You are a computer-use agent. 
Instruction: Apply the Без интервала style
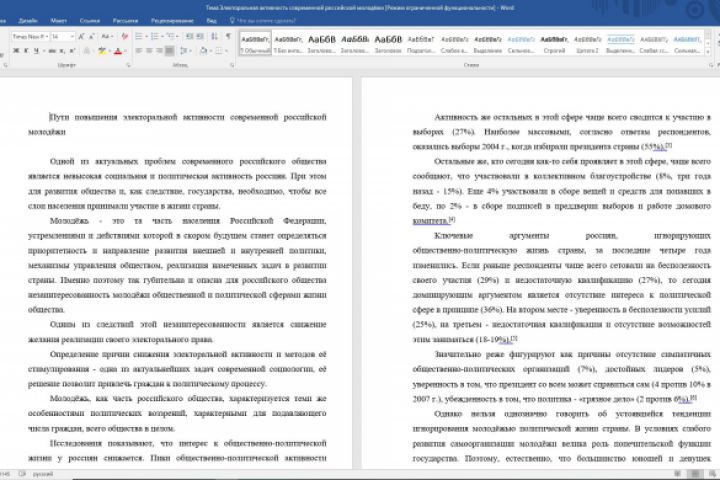coord(288,44)
